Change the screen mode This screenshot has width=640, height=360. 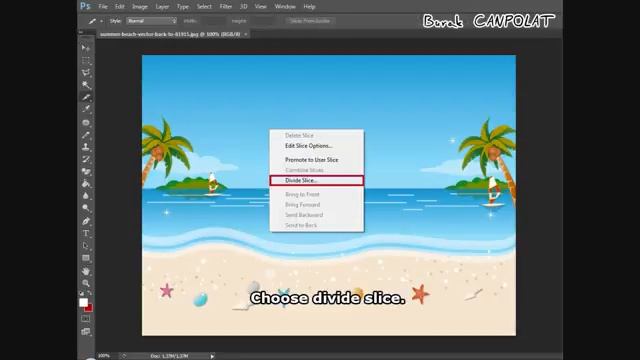click(86, 331)
